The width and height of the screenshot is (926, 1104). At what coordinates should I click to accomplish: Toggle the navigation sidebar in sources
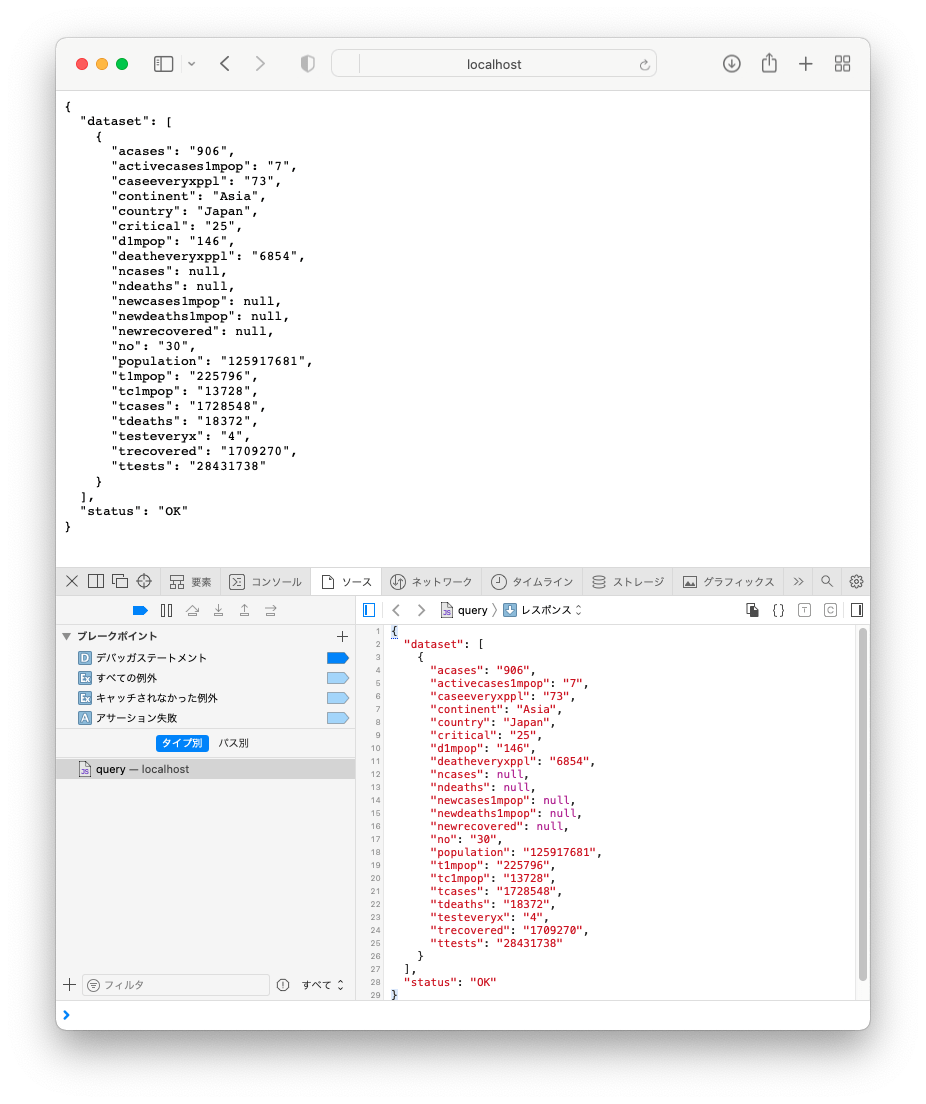coord(369,610)
